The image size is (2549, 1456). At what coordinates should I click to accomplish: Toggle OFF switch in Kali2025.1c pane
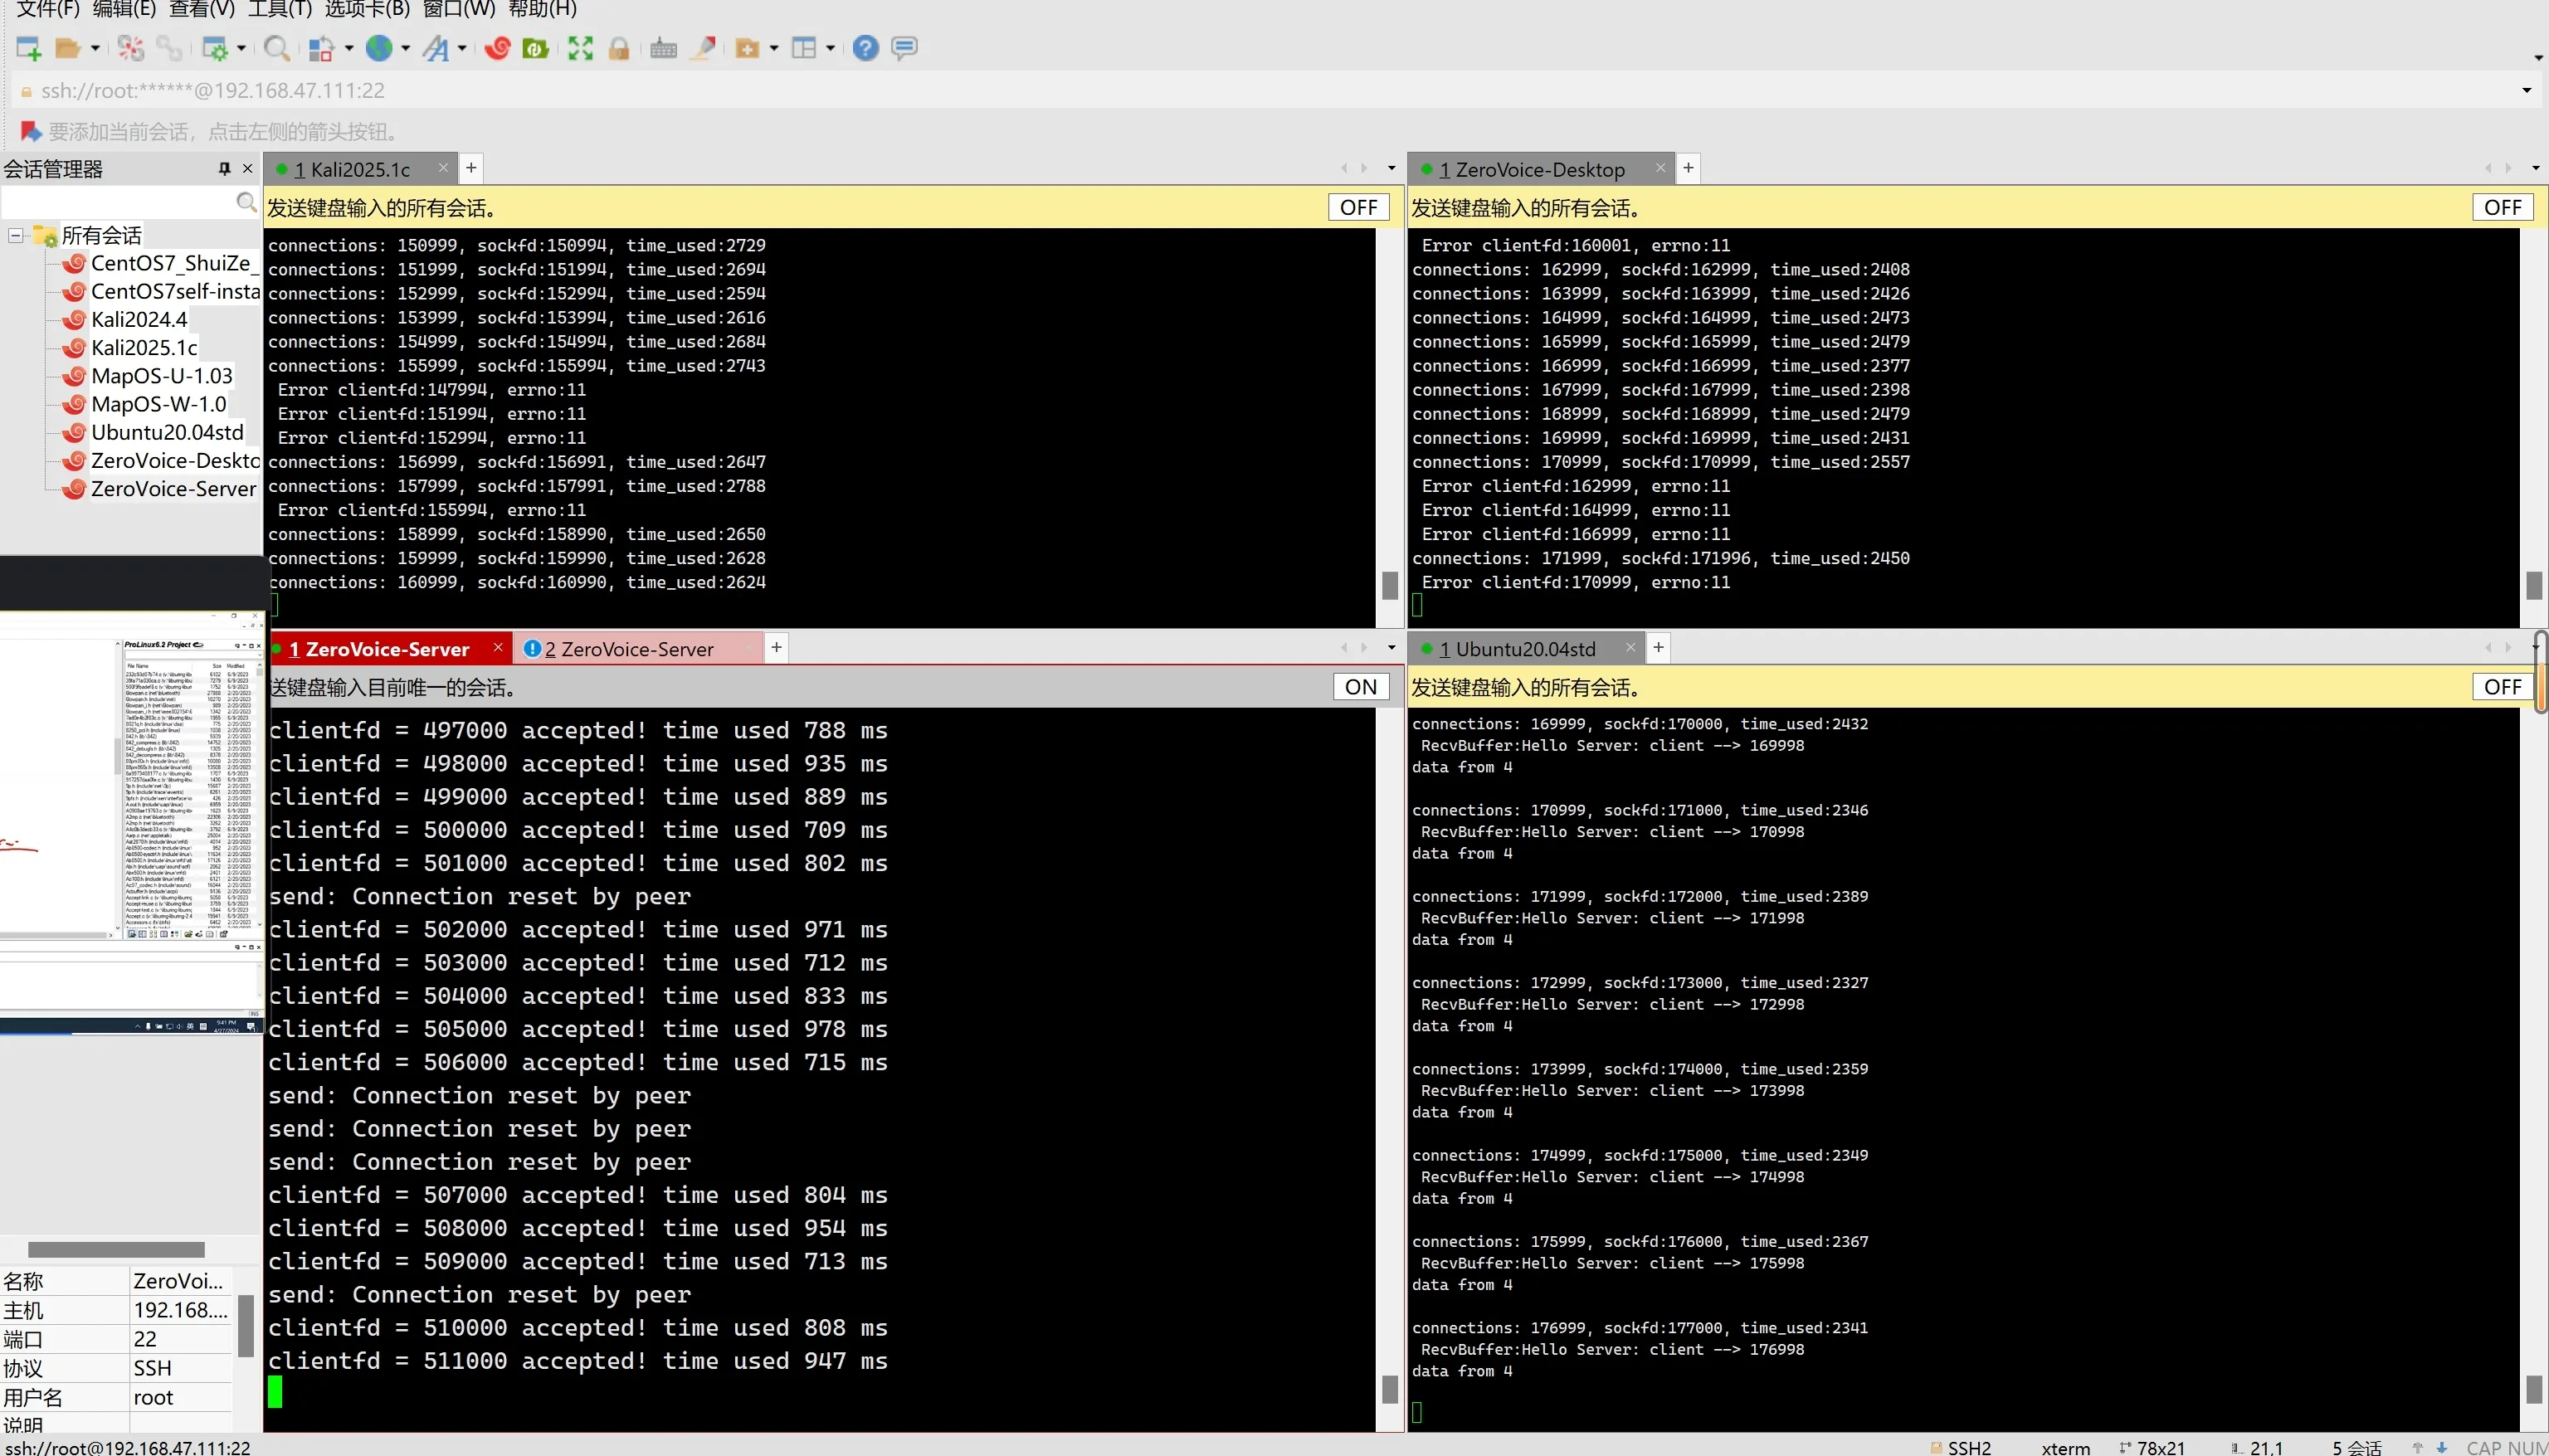1358,207
